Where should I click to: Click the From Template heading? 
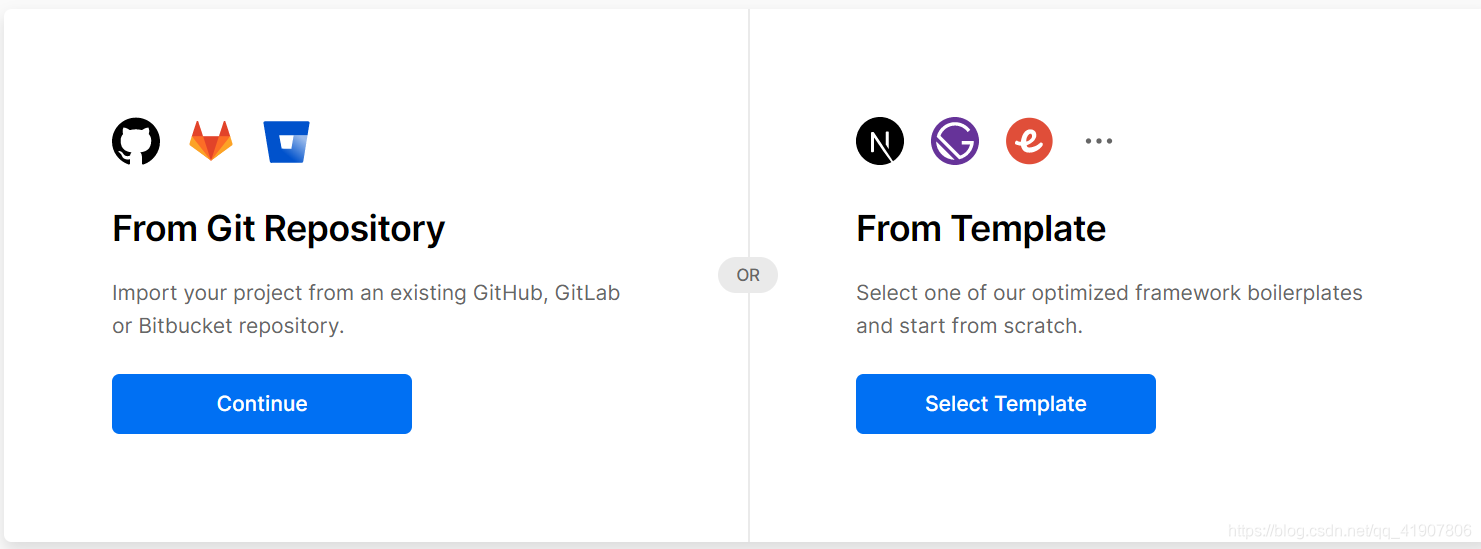pyautogui.click(x=981, y=229)
